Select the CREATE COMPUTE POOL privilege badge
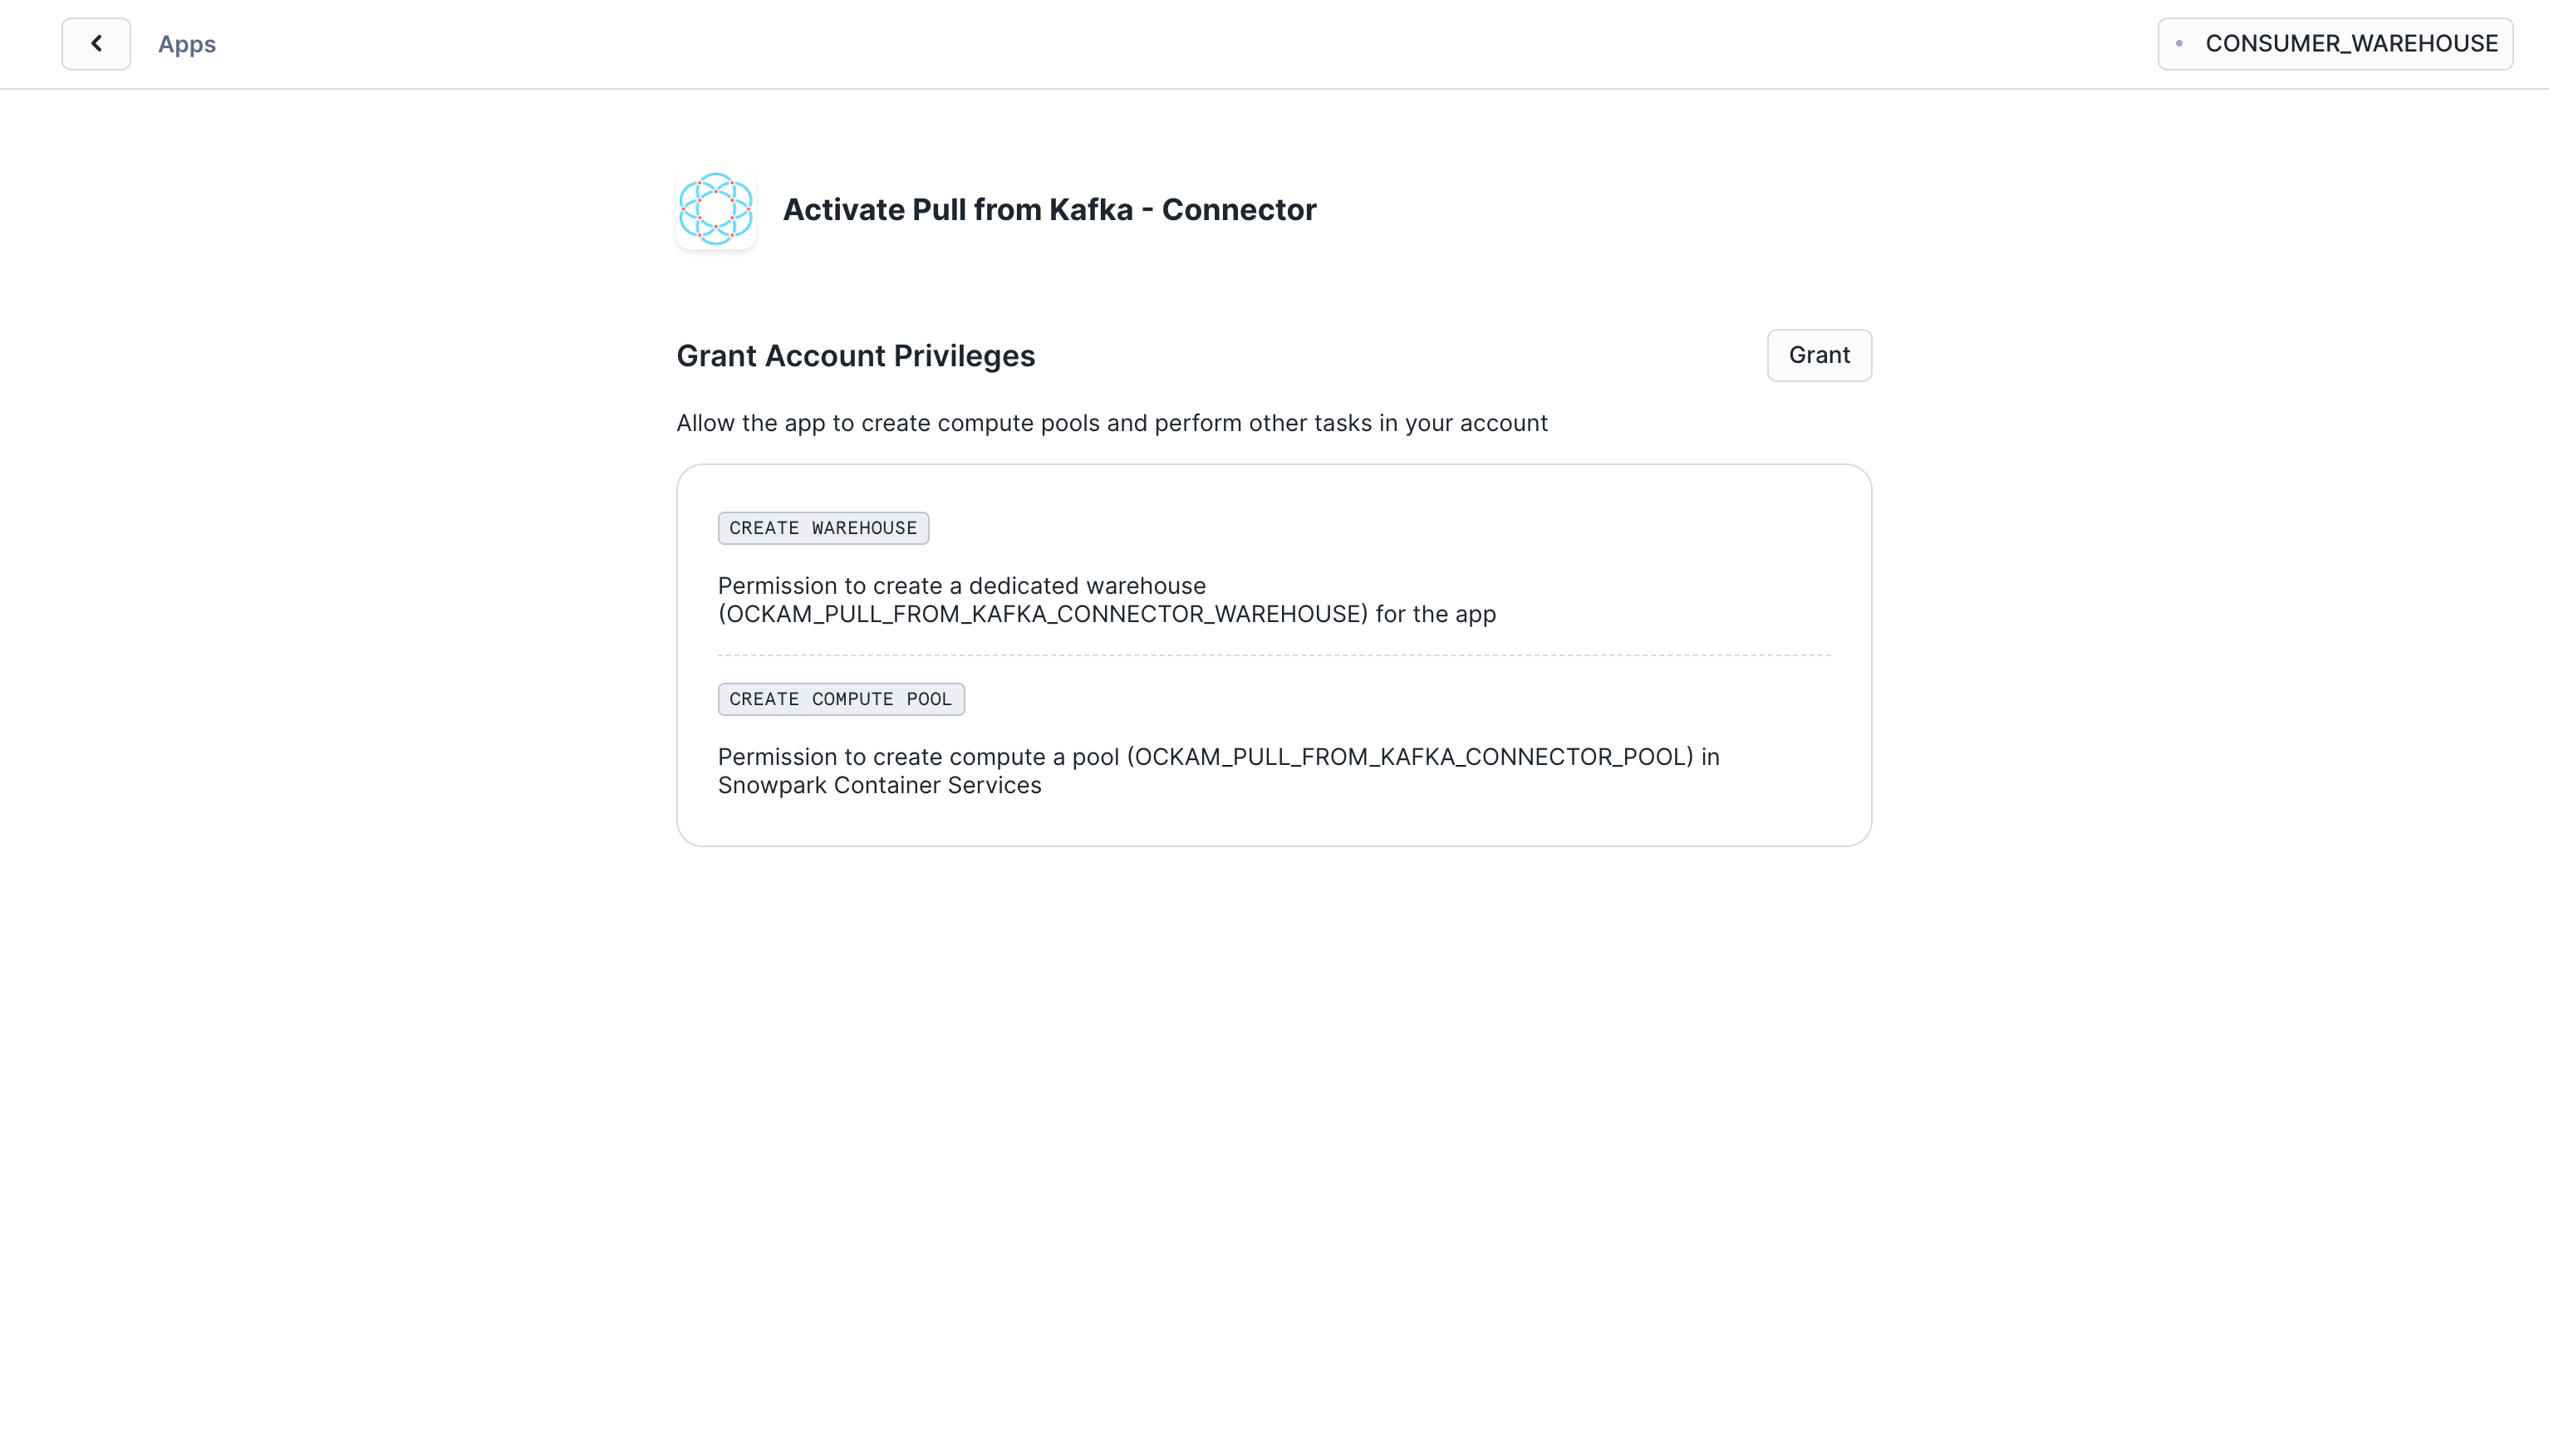The image size is (2549, 1456). (x=840, y=698)
